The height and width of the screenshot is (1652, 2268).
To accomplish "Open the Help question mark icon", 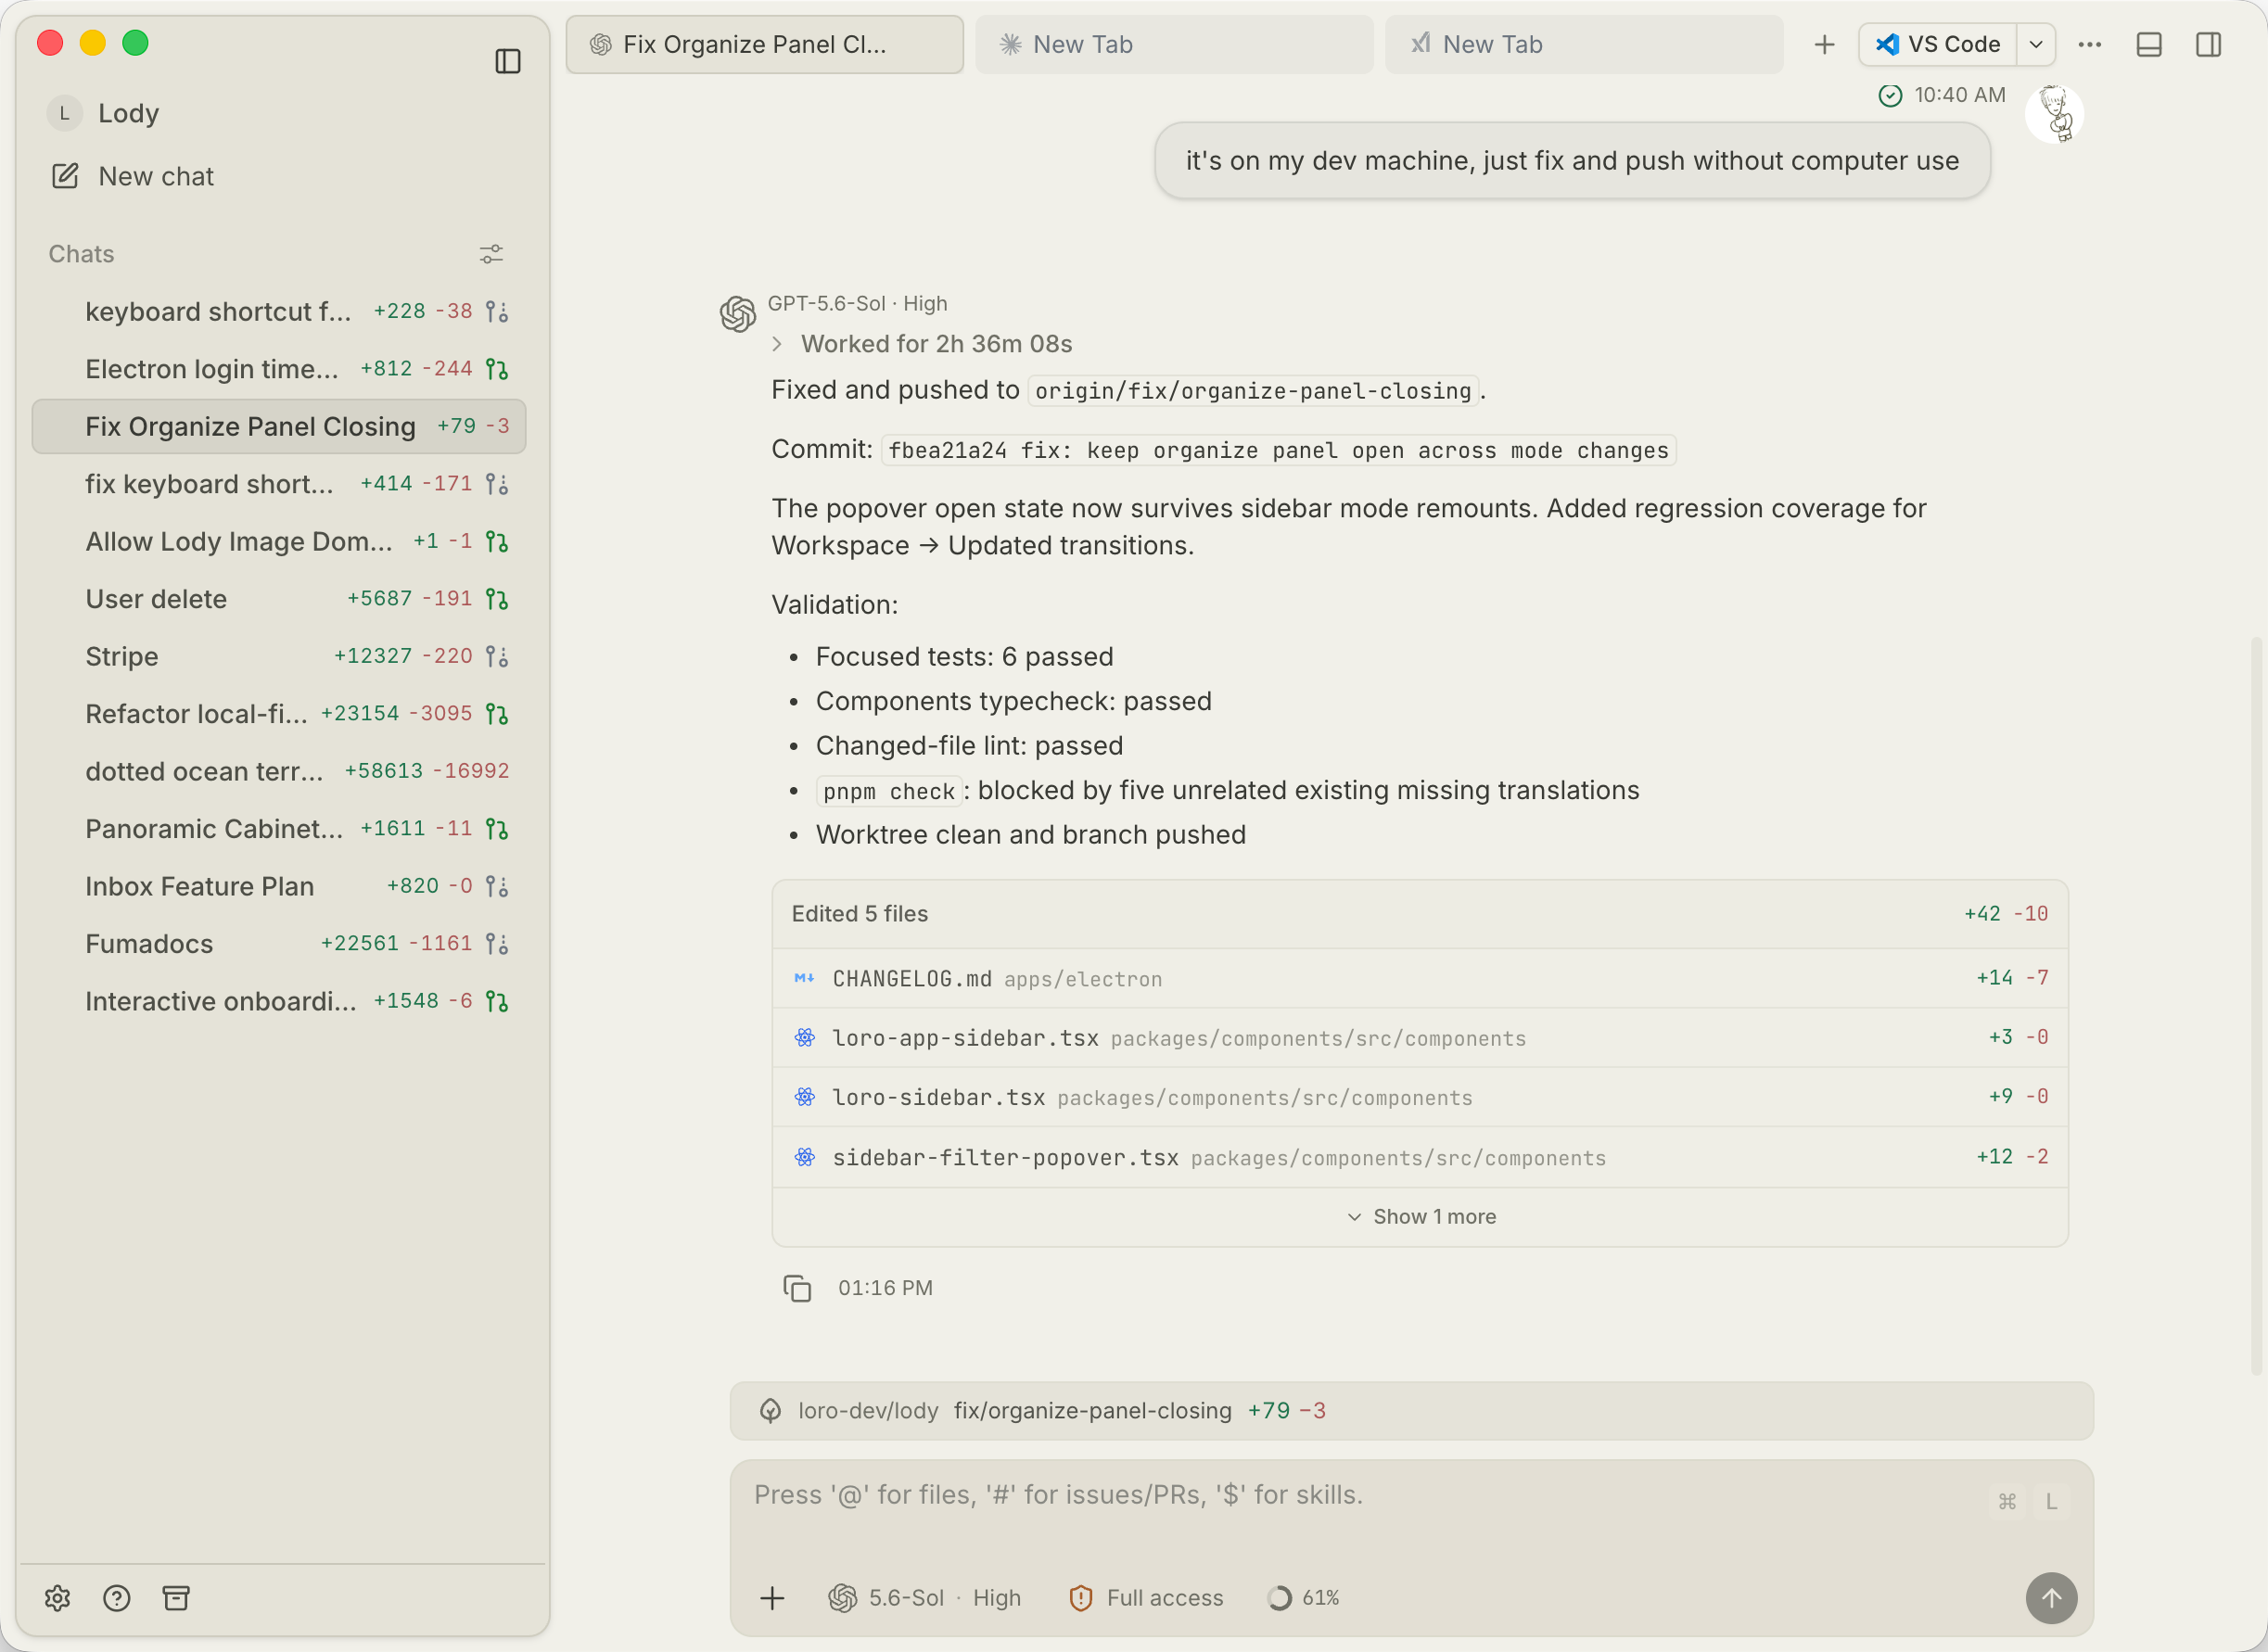I will coord(117,1598).
